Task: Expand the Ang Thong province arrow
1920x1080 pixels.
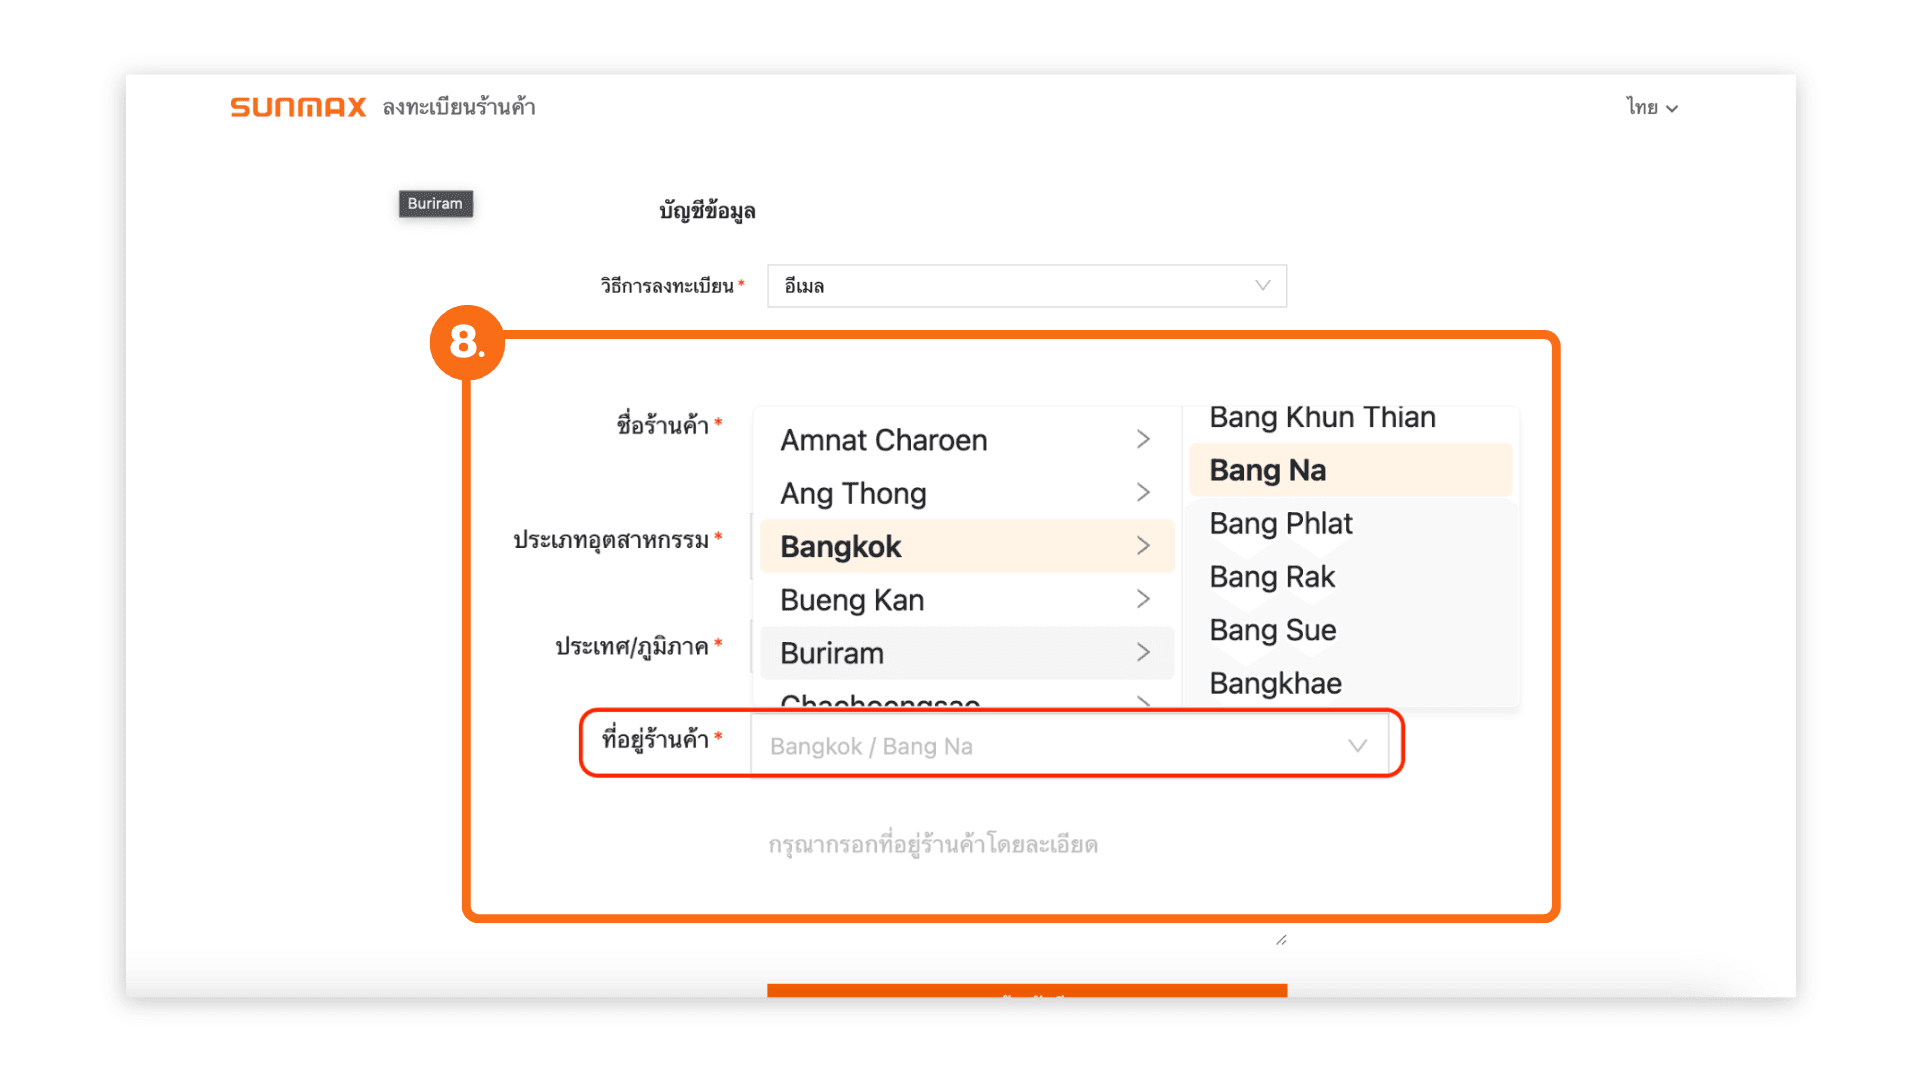Action: tap(1143, 493)
